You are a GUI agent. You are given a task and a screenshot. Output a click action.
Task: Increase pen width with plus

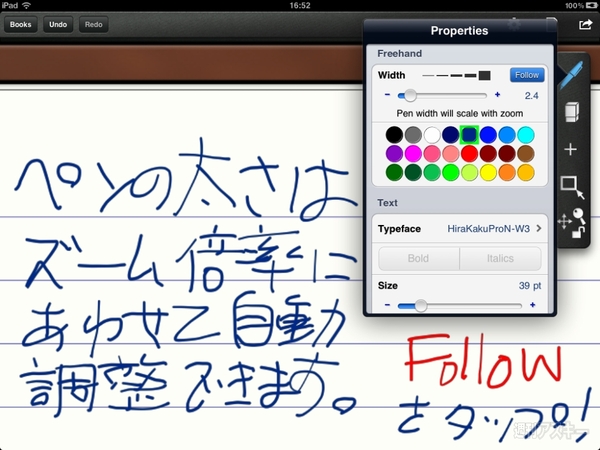tap(497, 95)
